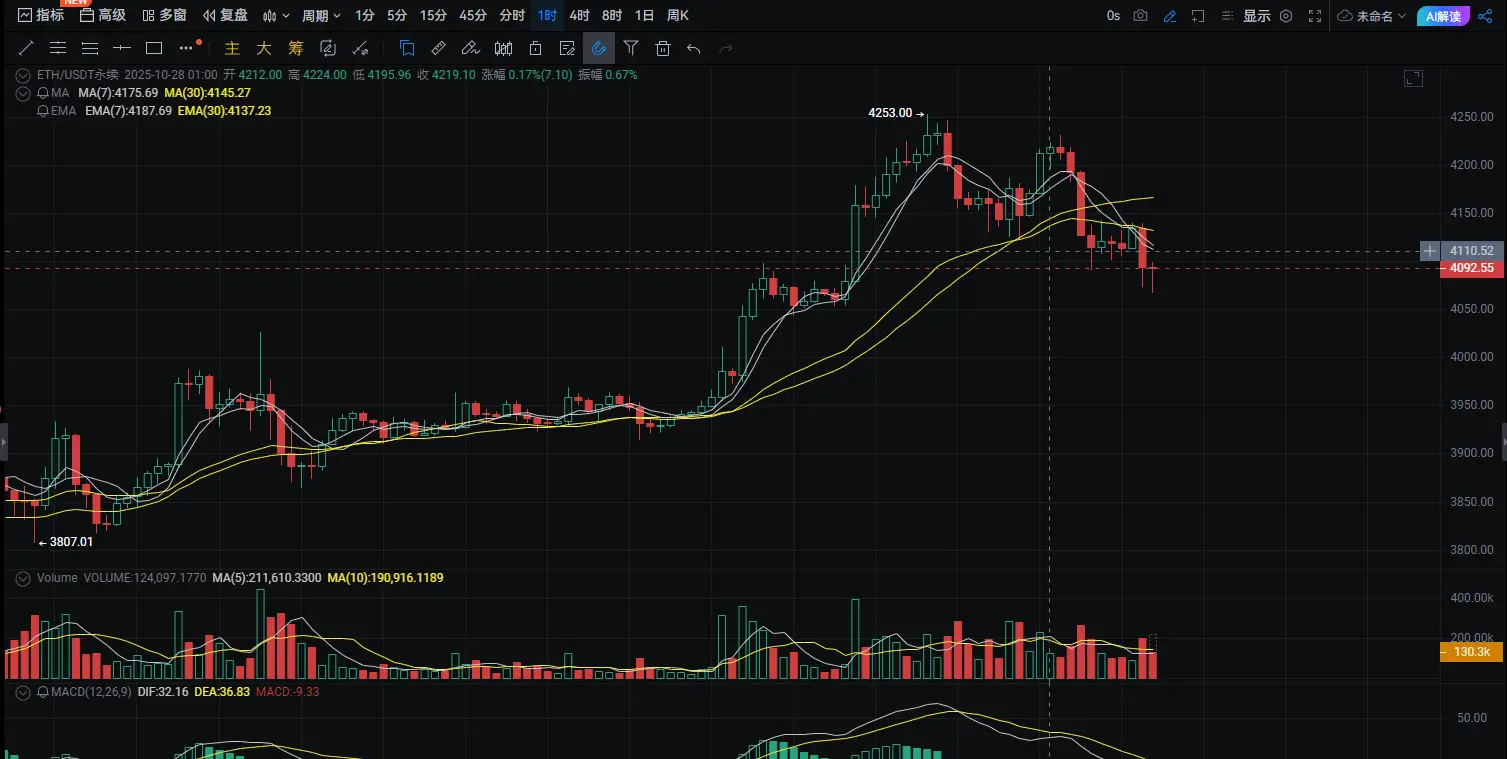The height and width of the screenshot is (759, 1507).
Task: Click the 4092.55 current price label
Action: tap(1472, 268)
